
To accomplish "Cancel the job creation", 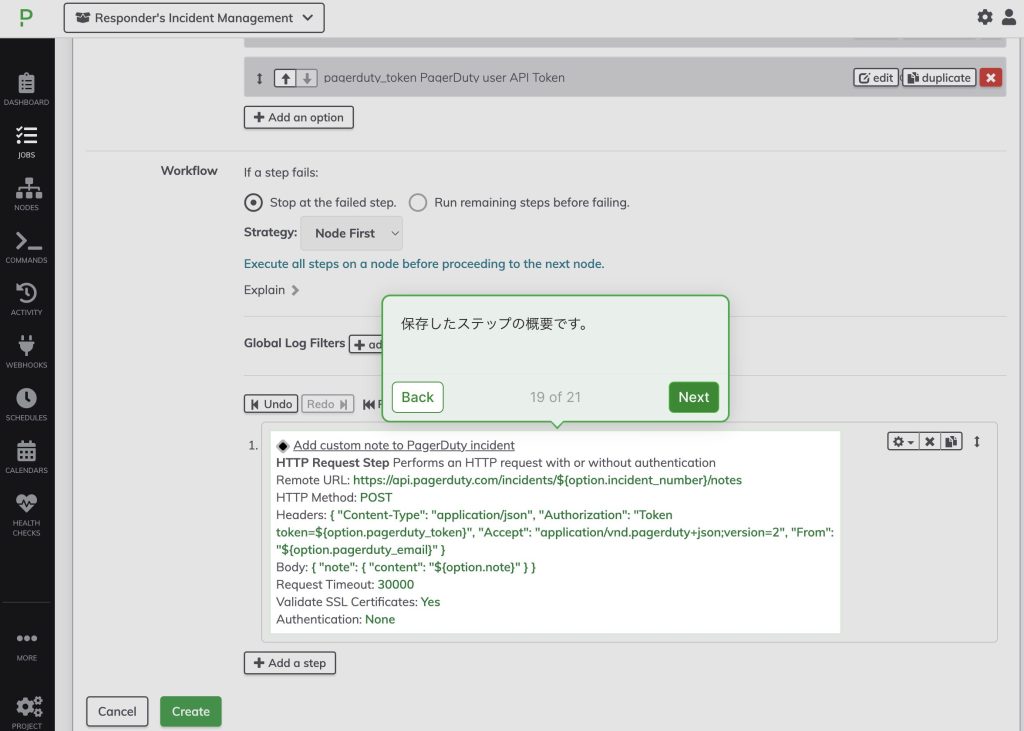I will click(117, 711).
